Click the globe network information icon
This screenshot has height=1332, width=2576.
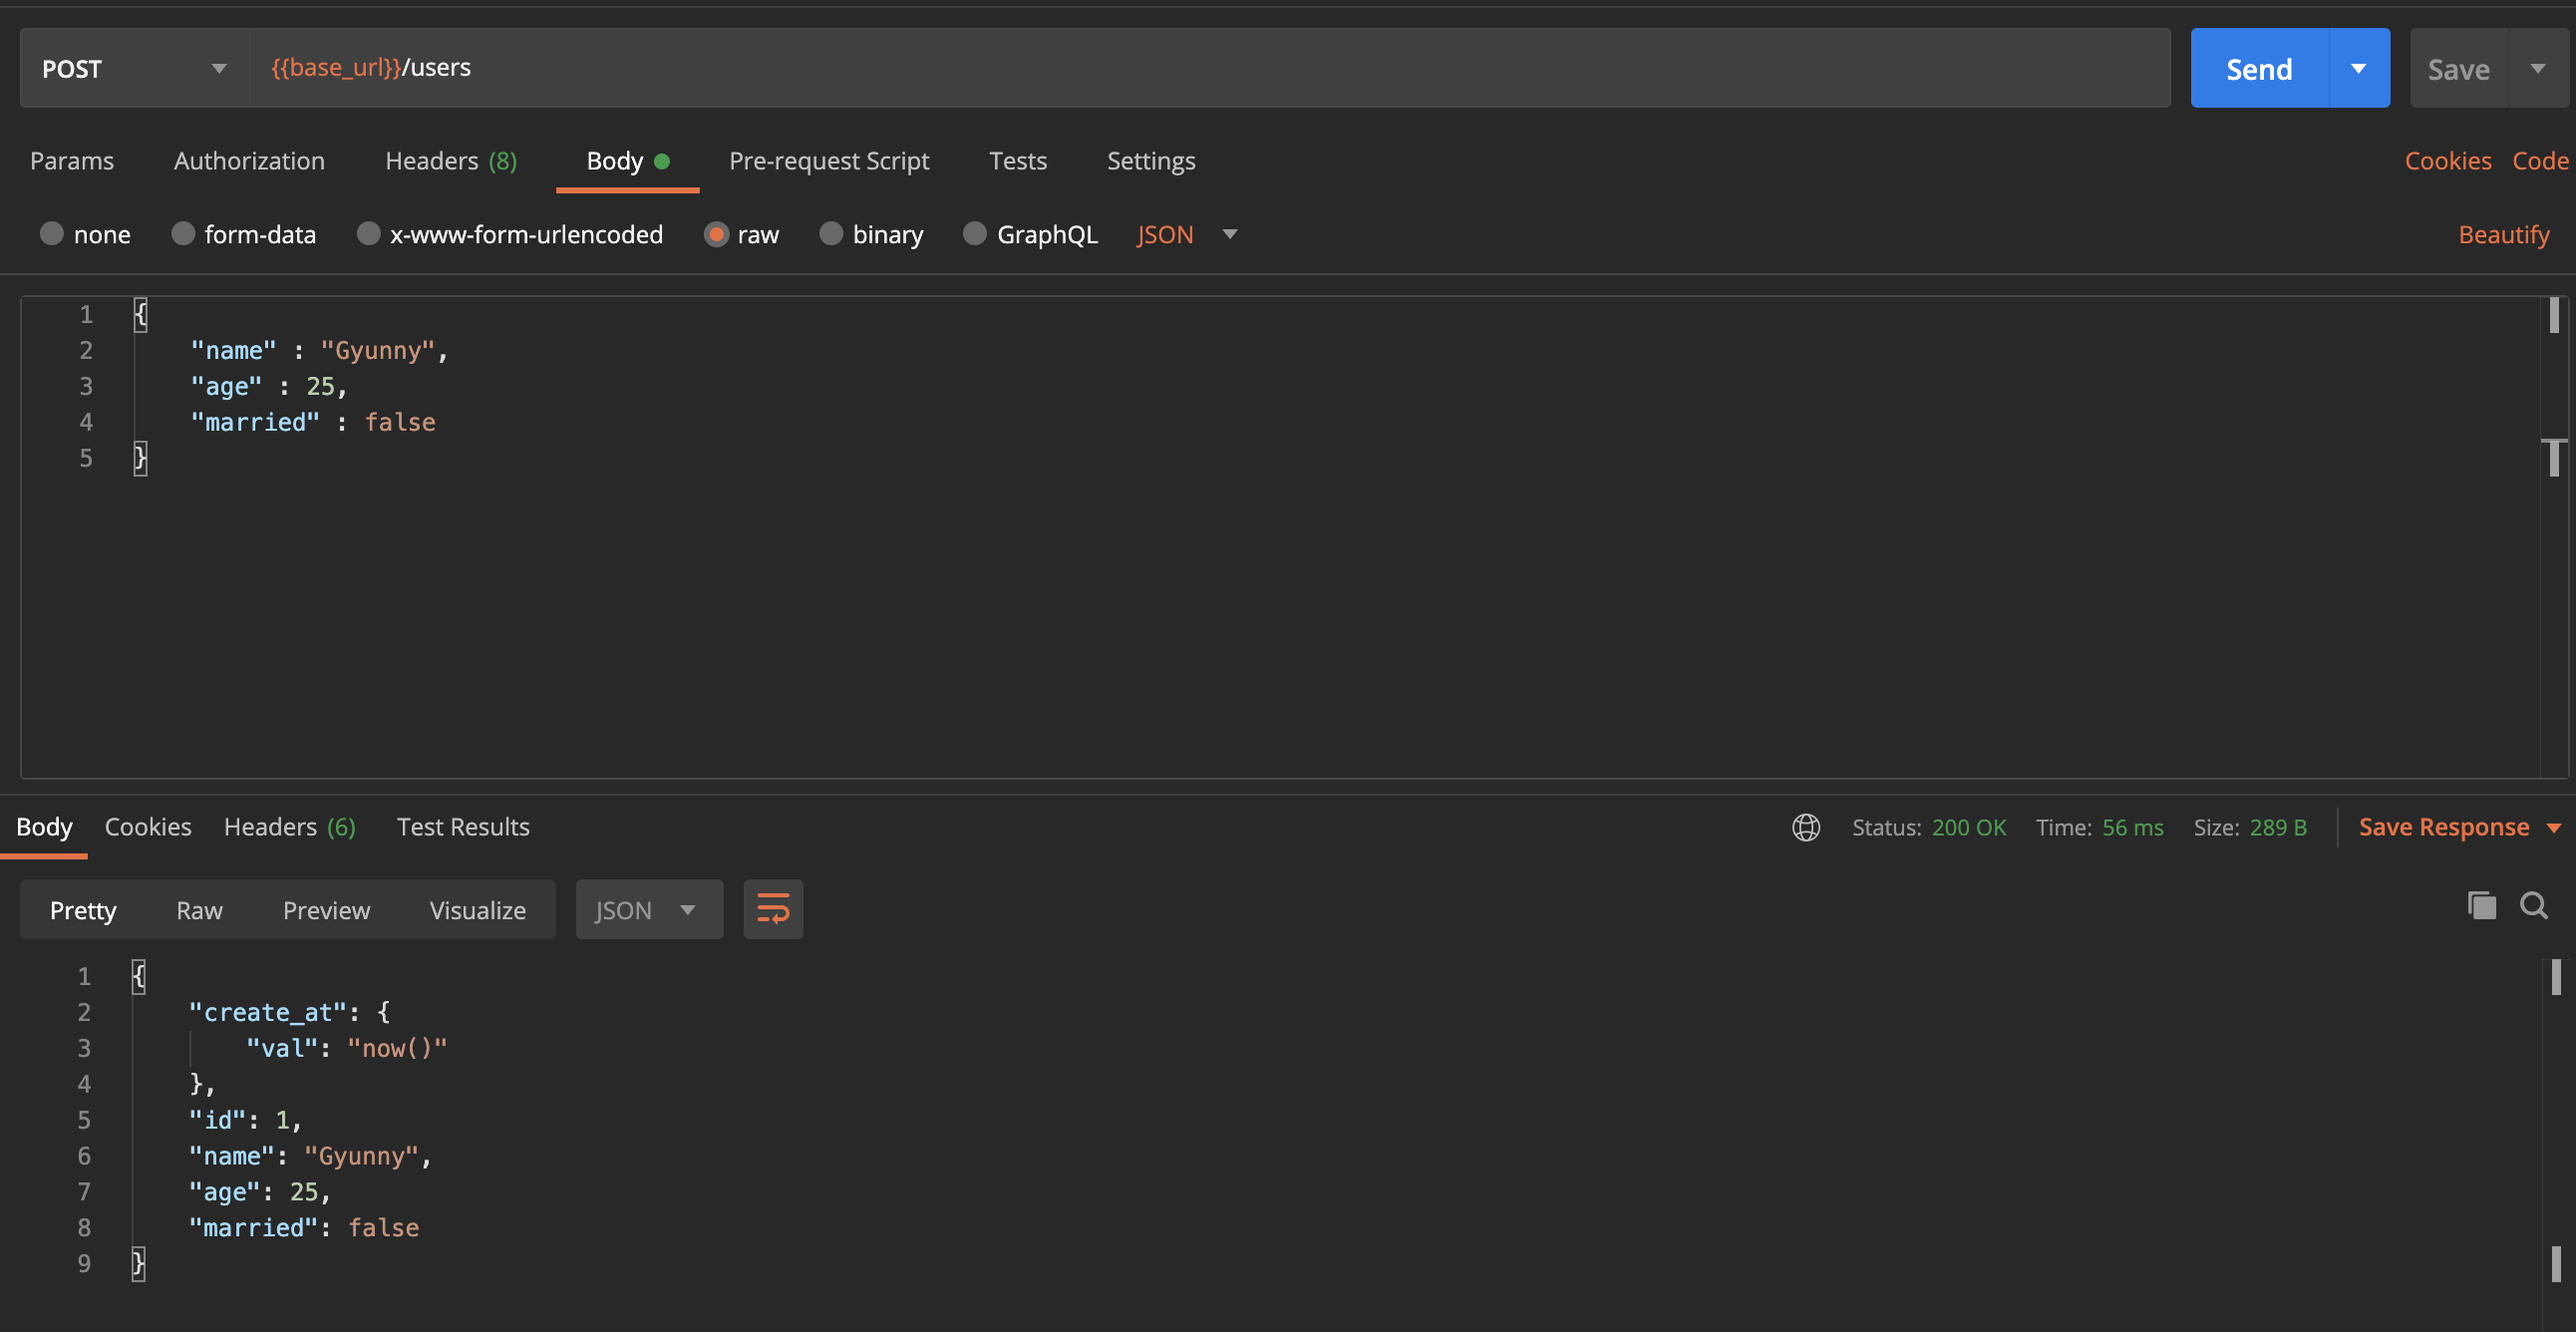point(1805,827)
